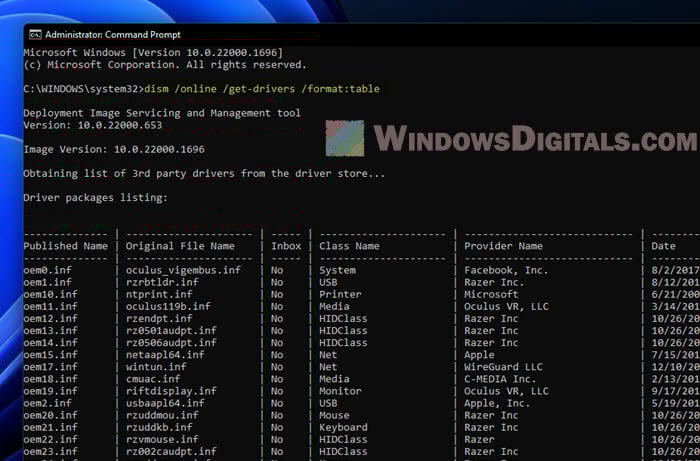Click the 'Mouse' class name cell

coord(334,415)
